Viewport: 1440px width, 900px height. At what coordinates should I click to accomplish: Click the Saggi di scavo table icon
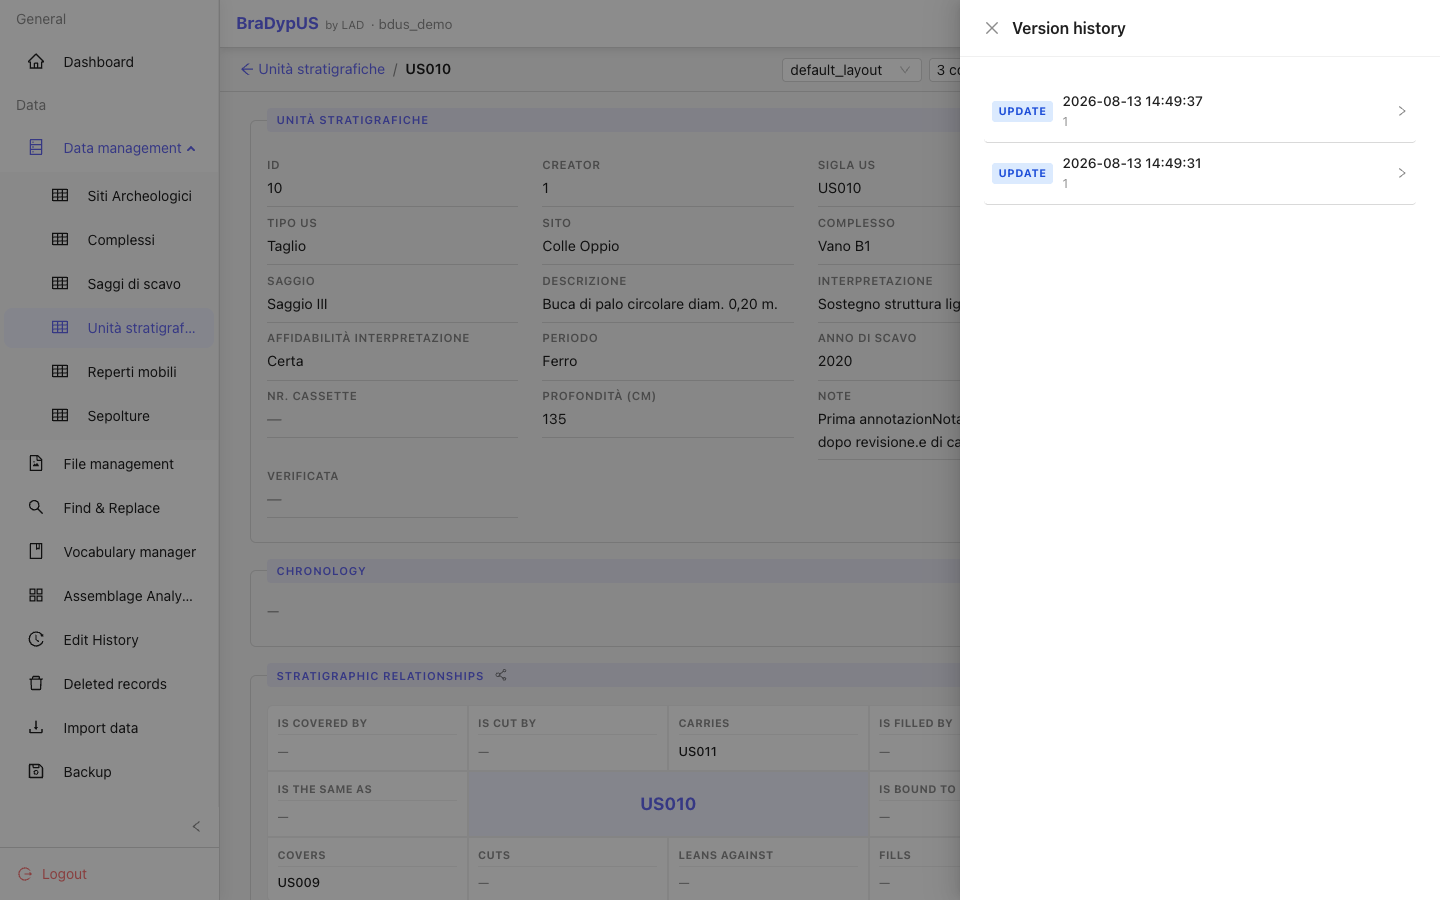60,284
